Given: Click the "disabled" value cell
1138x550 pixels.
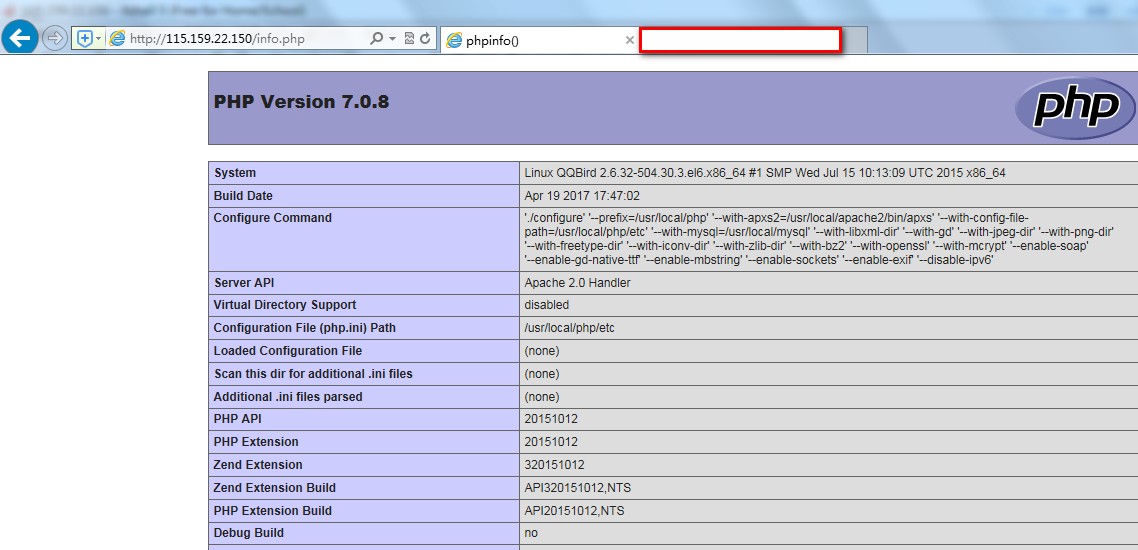Looking at the screenshot, I should coord(547,305).
